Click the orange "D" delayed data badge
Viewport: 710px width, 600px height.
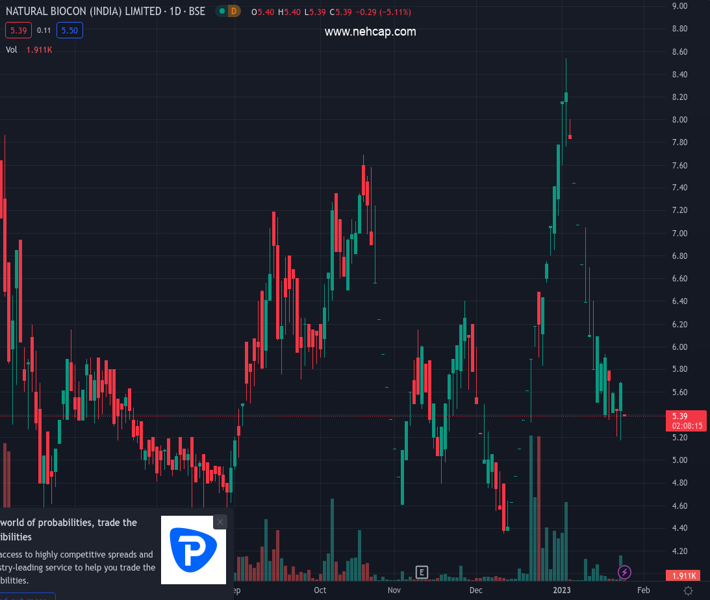pos(234,11)
